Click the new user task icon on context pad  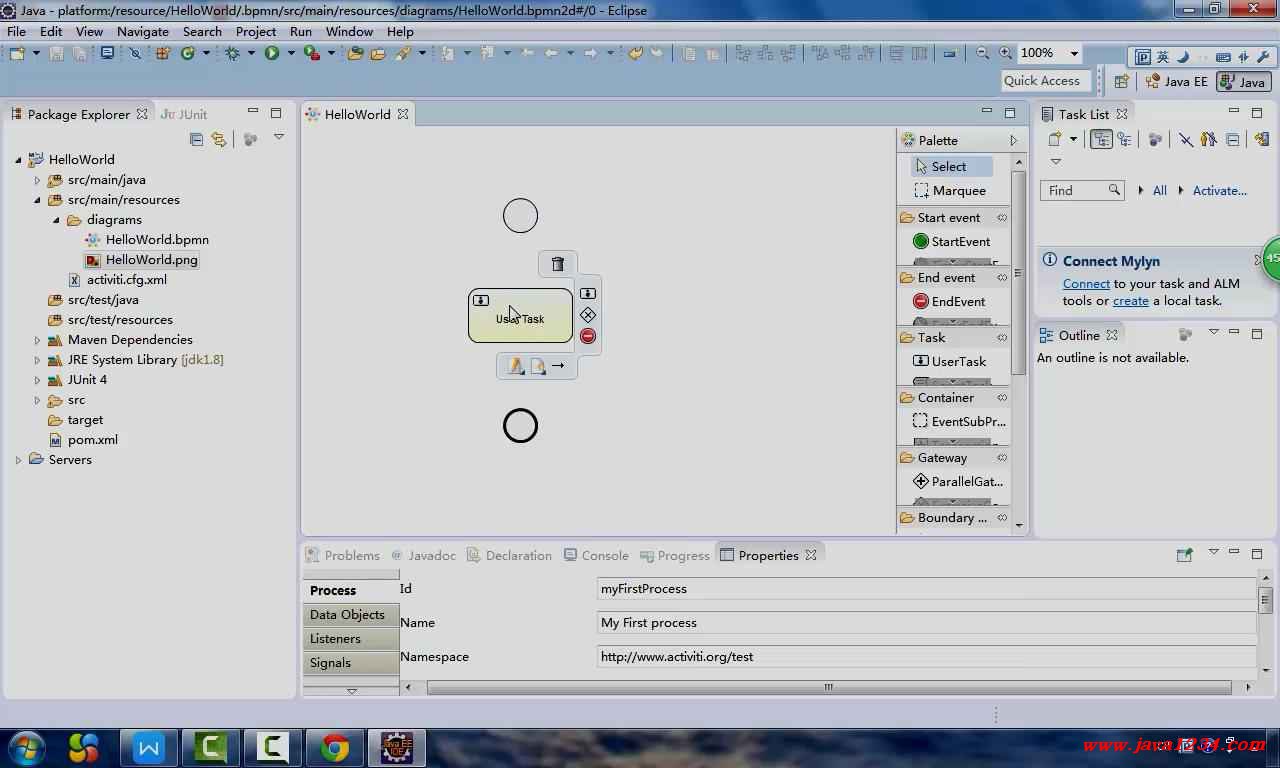click(588, 293)
